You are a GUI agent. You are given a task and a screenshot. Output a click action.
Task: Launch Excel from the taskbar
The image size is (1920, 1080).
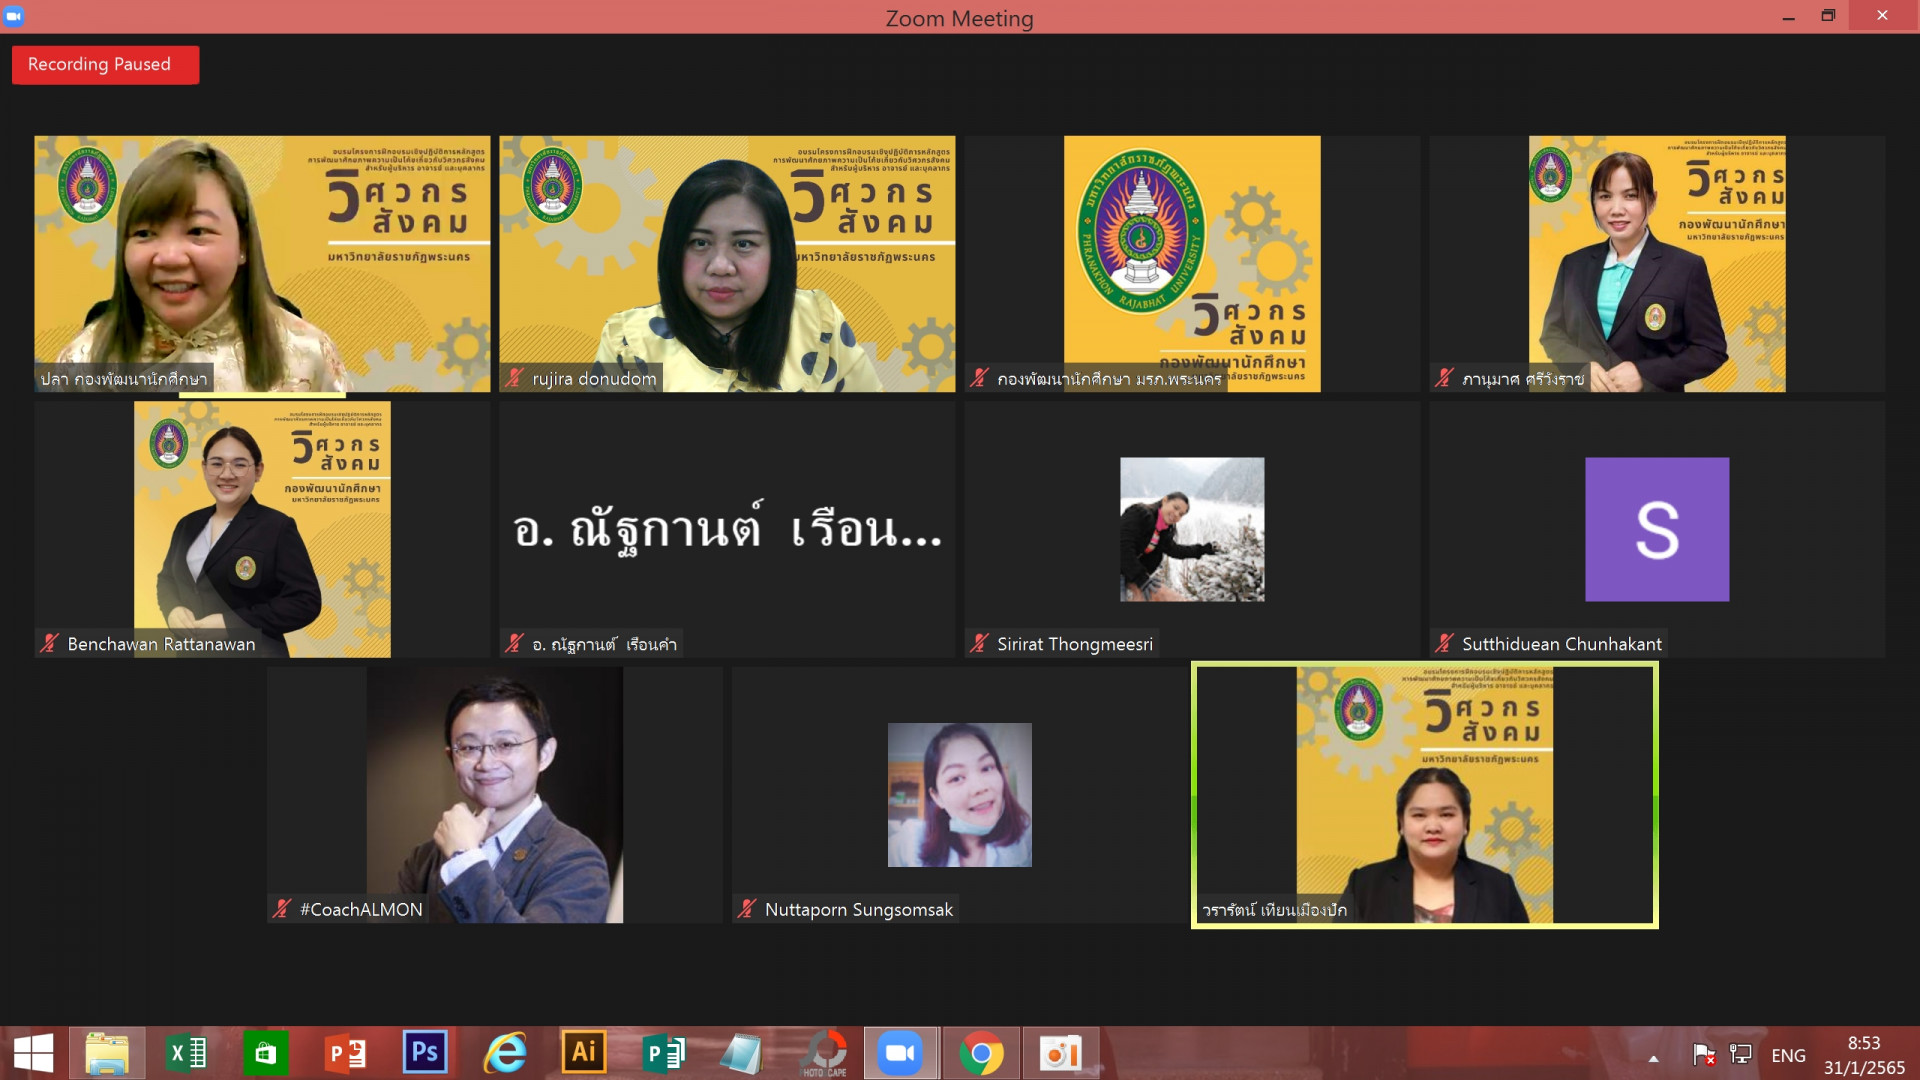186,1053
